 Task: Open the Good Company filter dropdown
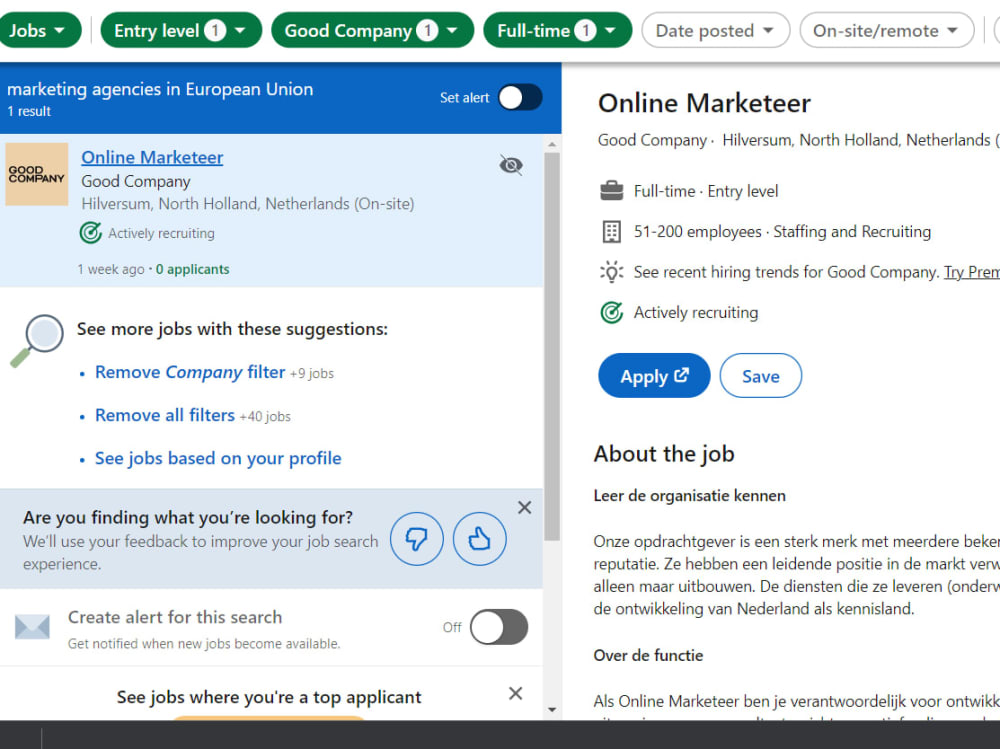(372, 30)
